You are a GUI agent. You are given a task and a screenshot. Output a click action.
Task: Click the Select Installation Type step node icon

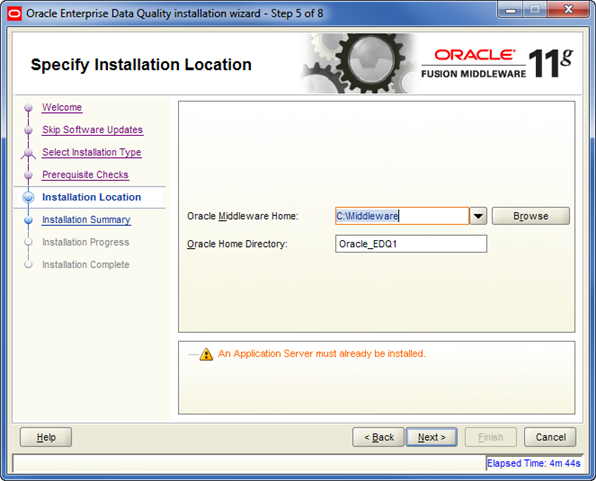[x=28, y=153]
